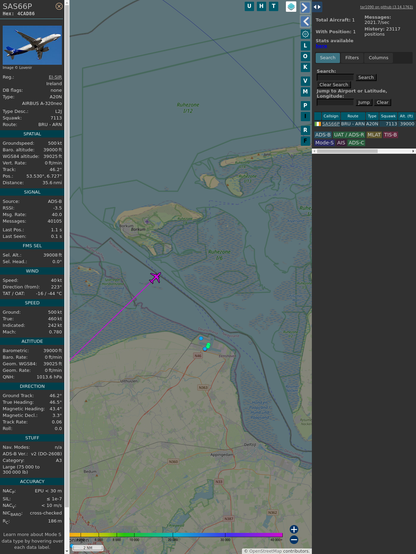Focus the Jump to Airport input field
This screenshot has width=416, height=554.
coord(335,102)
